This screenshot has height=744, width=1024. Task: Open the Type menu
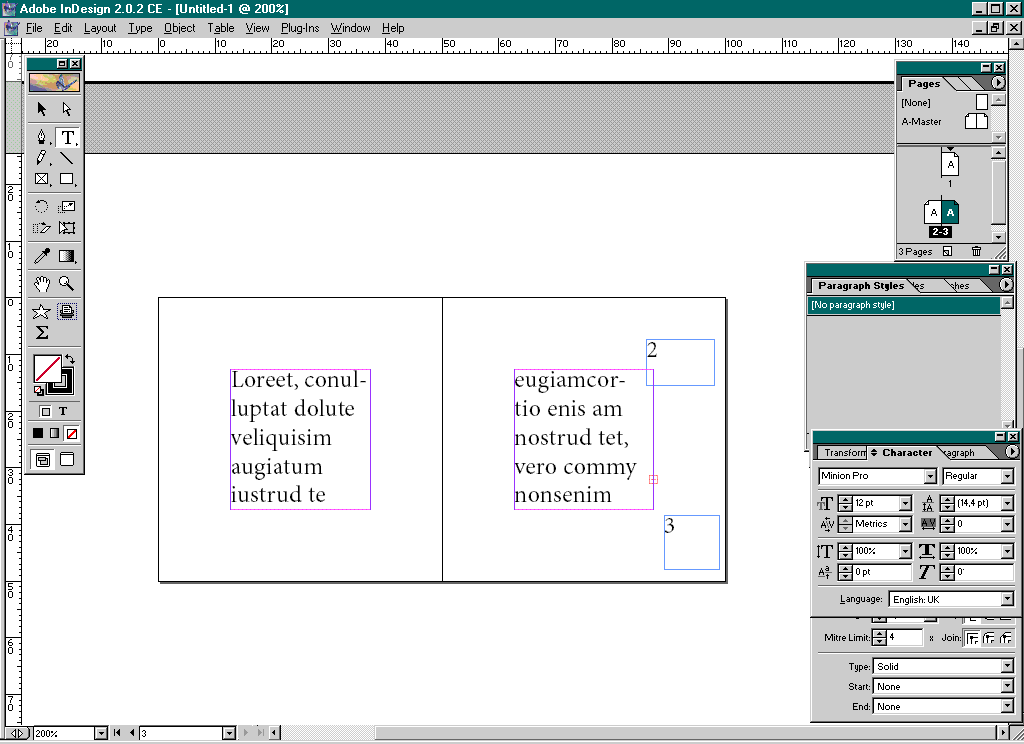[140, 28]
